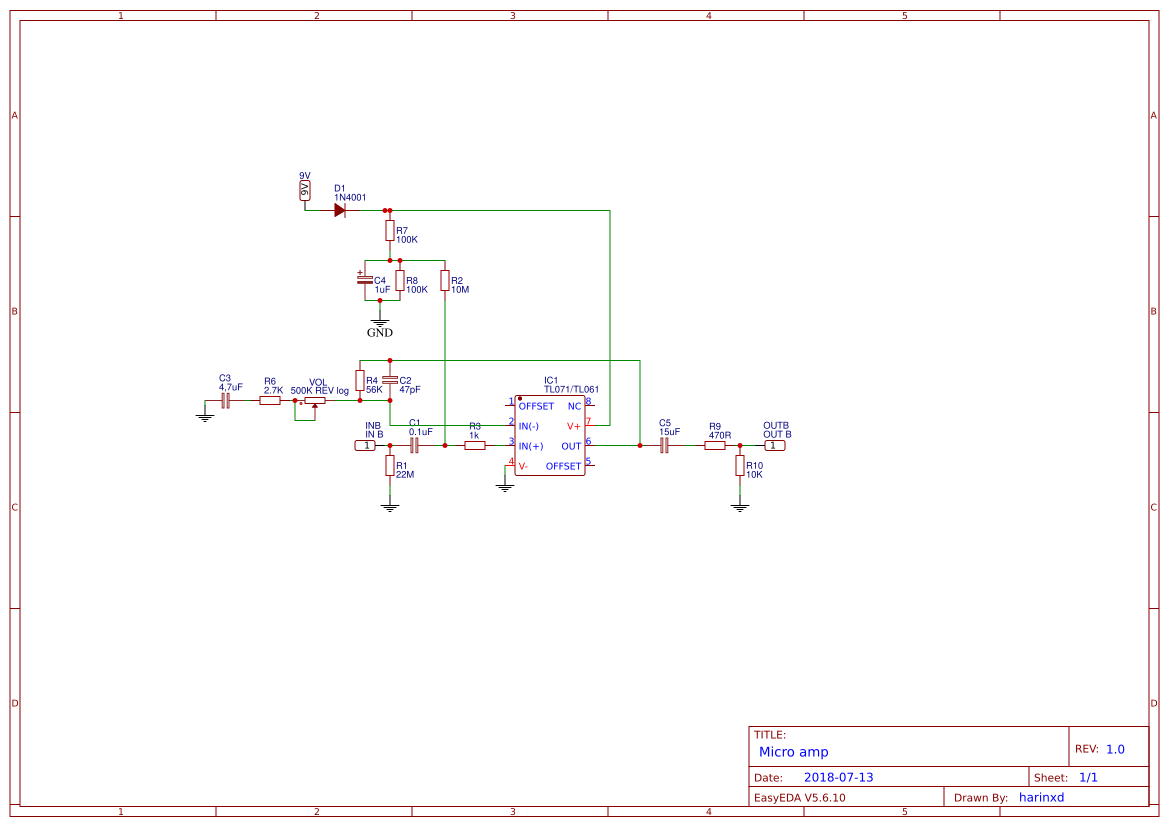Select the 9V power connector symbol

(x=304, y=188)
